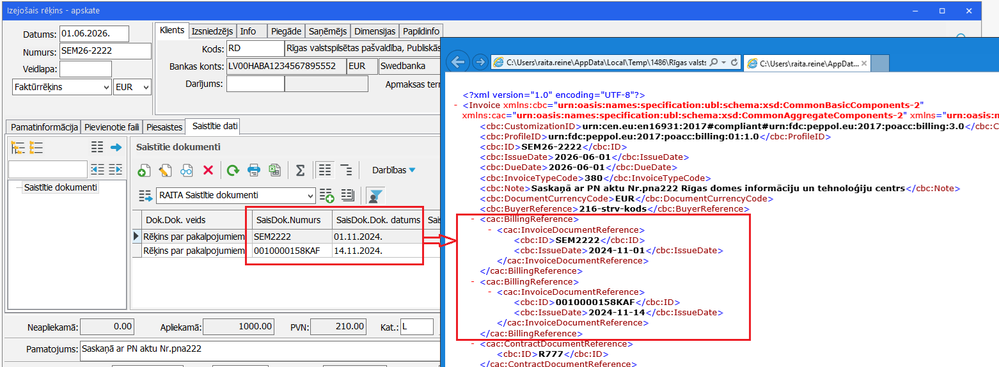Viewport: 999px width, 367px height.
Task: Click the Kods field containing RD
Action: [254, 48]
